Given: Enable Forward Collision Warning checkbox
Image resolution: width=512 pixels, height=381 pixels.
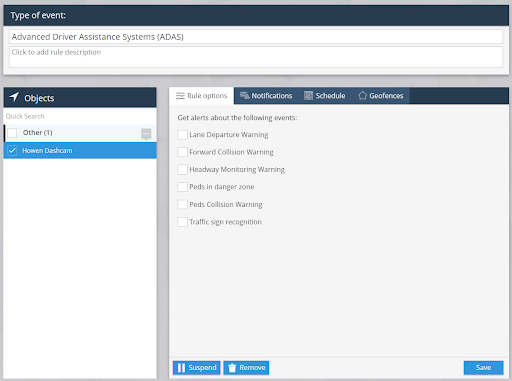Looking at the screenshot, I should pos(182,152).
